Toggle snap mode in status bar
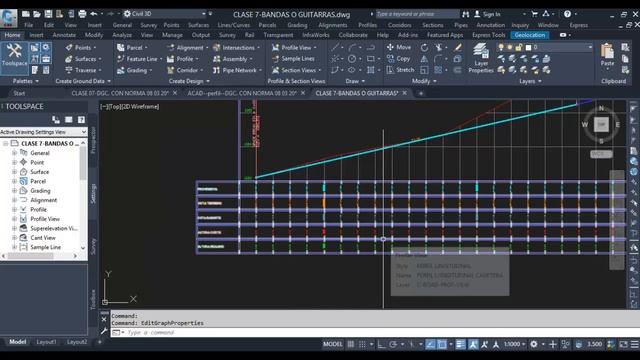 362,344
